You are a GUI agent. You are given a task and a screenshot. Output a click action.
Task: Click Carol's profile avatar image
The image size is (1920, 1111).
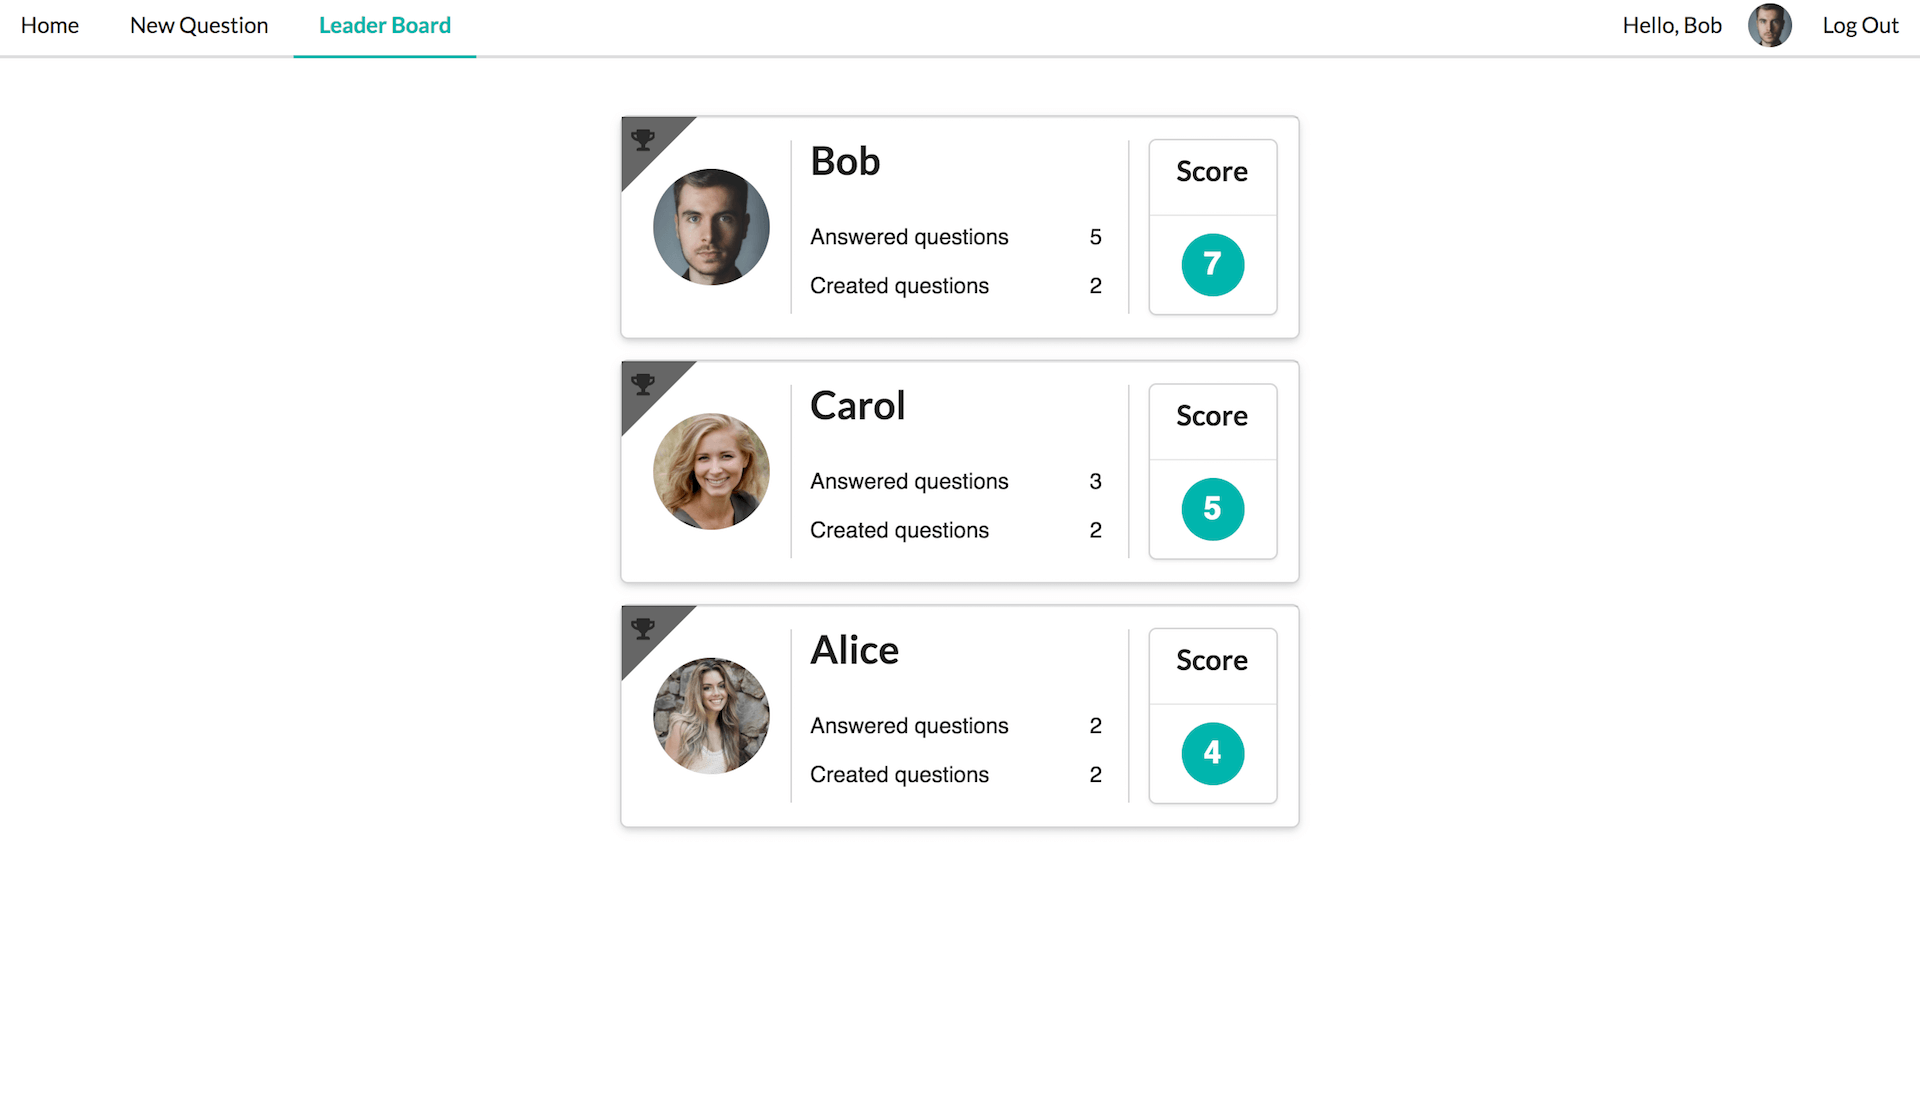point(713,471)
